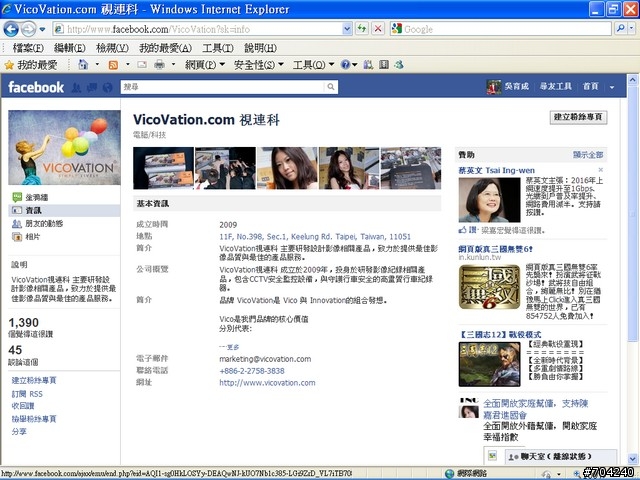Click the 讚 like button under Tsai ad
Screen dimensions: 640x480
[x=472, y=230]
